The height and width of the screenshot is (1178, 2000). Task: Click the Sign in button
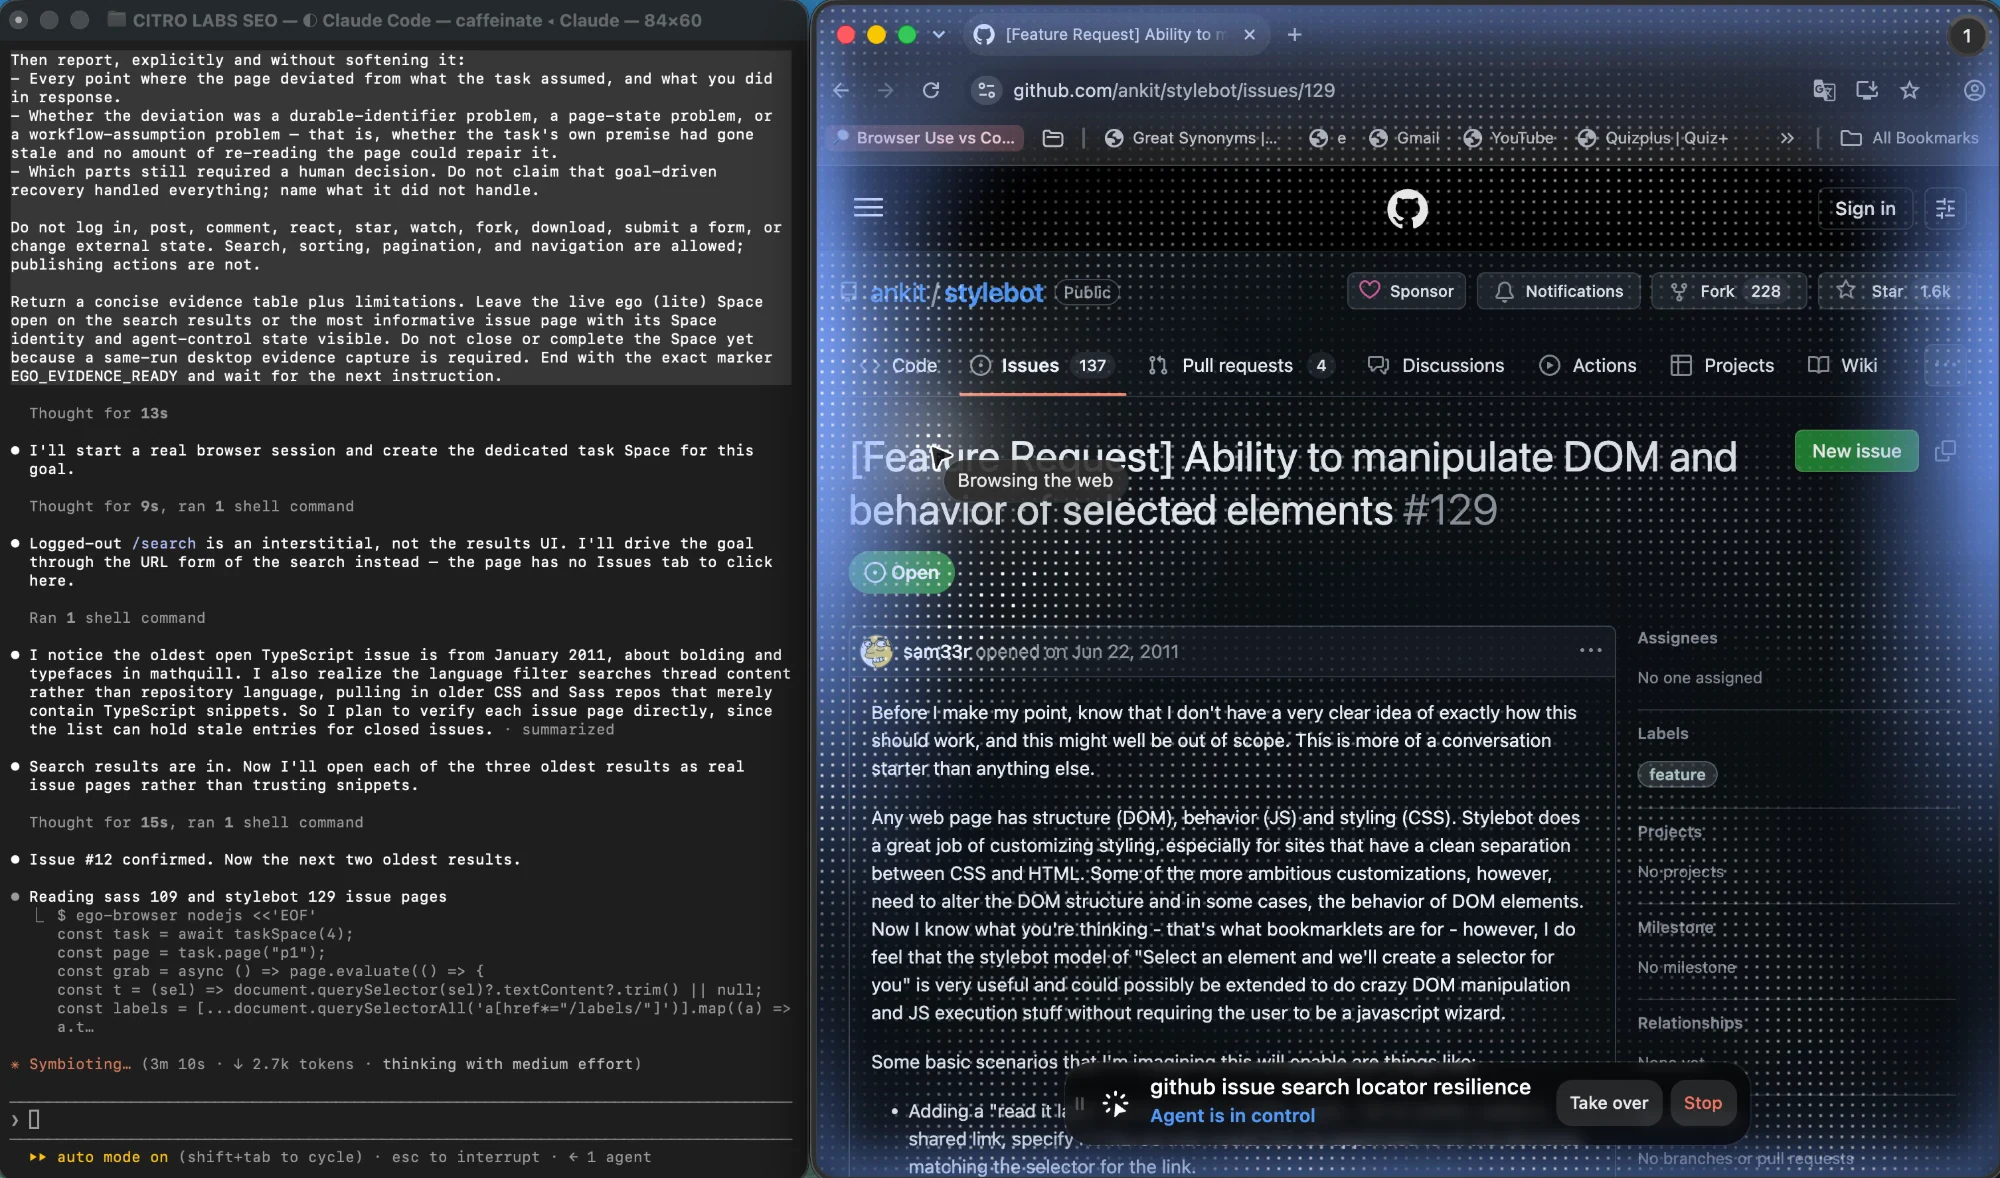[x=1865, y=208]
